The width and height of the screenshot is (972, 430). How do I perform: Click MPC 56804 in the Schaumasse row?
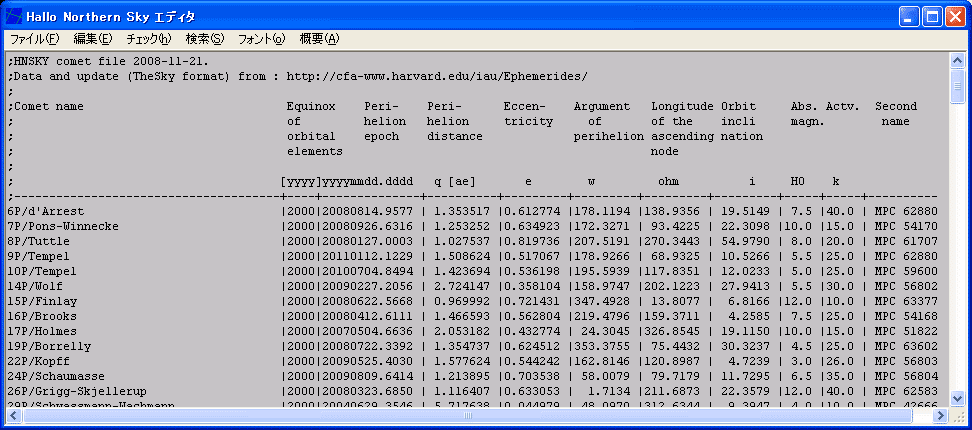click(x=906, y=376)
